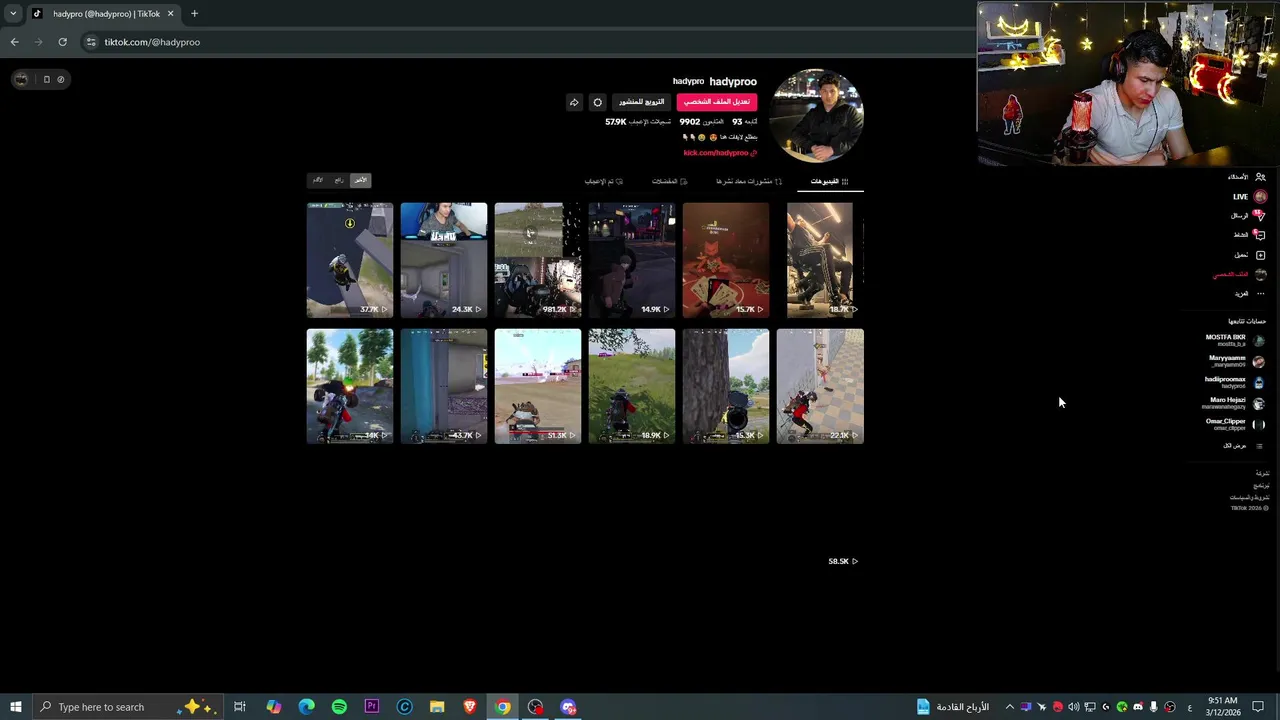This screenshot has height=720, width=1280.
Task: Click the Windows Start button
Action: (x=15, y=707)
